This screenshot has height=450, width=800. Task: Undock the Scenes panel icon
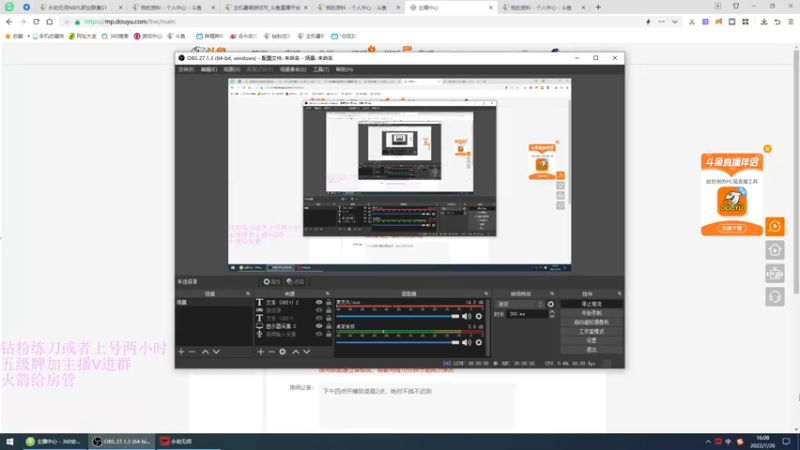[248, 294]
